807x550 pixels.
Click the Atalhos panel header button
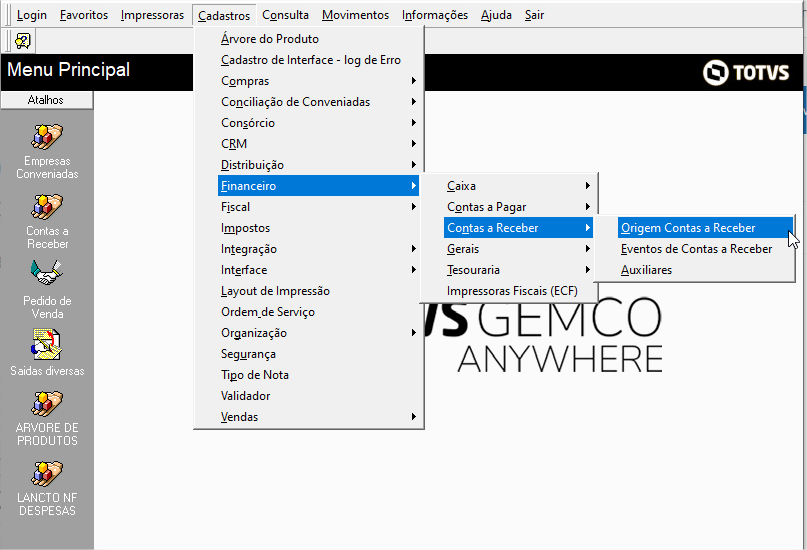pos(46,100)
